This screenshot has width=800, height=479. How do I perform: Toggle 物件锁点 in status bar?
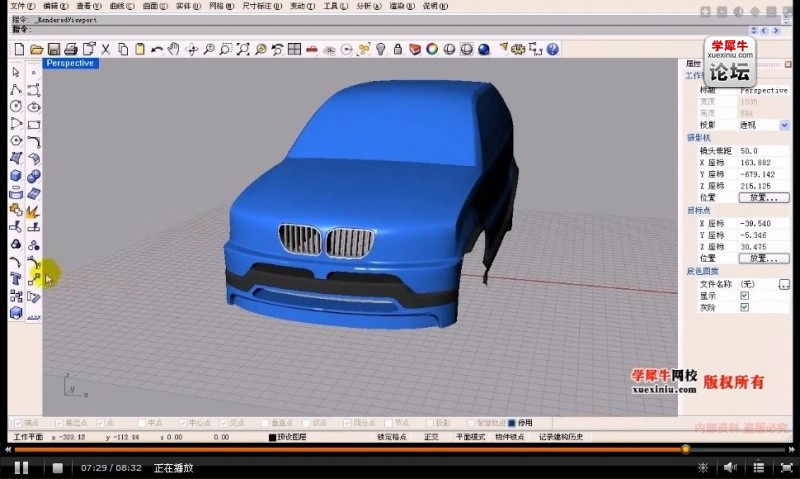pyautogui.click(x=509, y=437)
